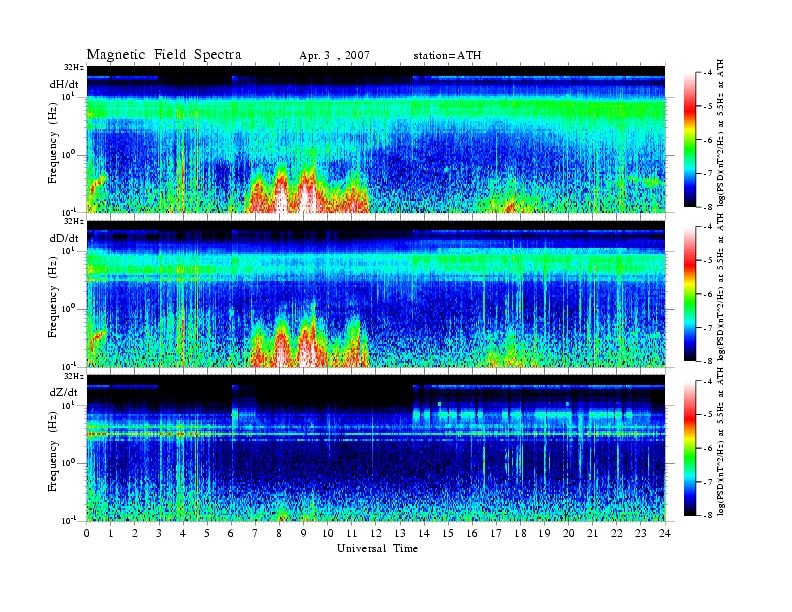Click the rising tone near 0.5 UT in the dH/dt panel
The image size is (792, 612).
click(x=97, y=185)
